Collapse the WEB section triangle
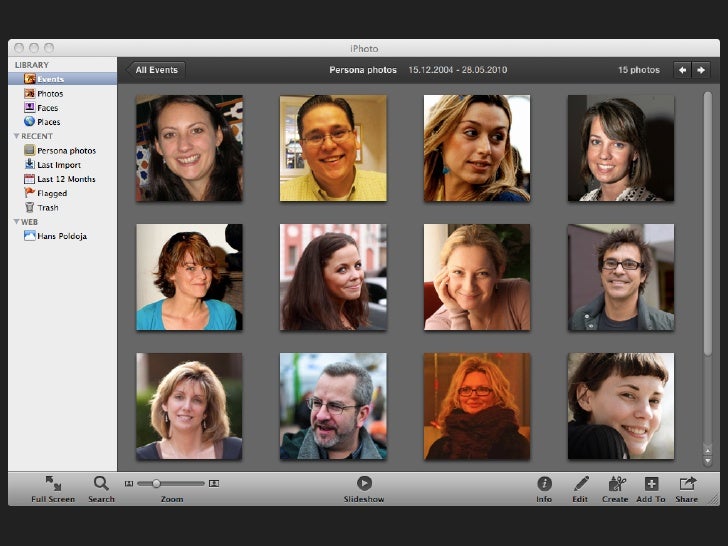Screen dimensions: 728x546 (x=17, y=222)
